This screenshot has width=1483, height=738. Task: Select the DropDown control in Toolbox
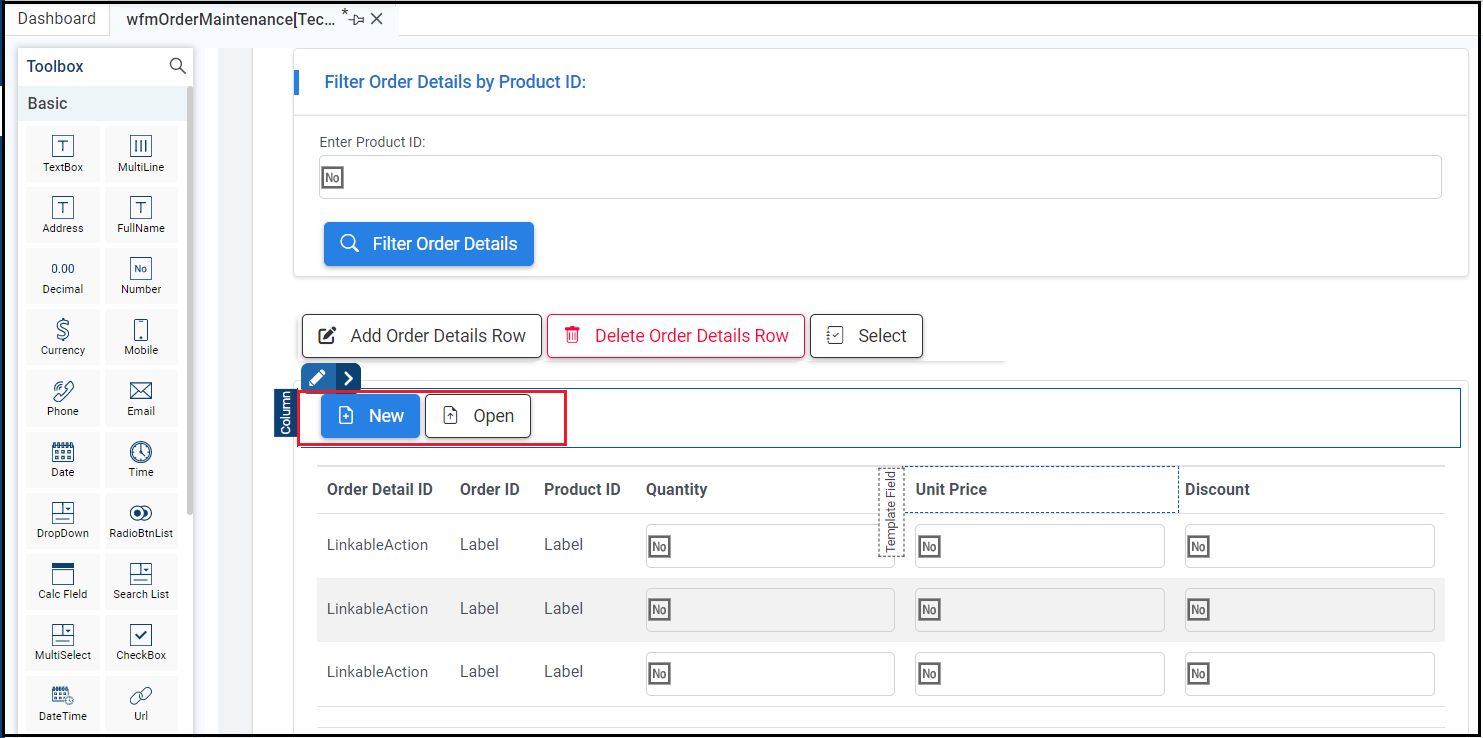click(x=62, y=519)
